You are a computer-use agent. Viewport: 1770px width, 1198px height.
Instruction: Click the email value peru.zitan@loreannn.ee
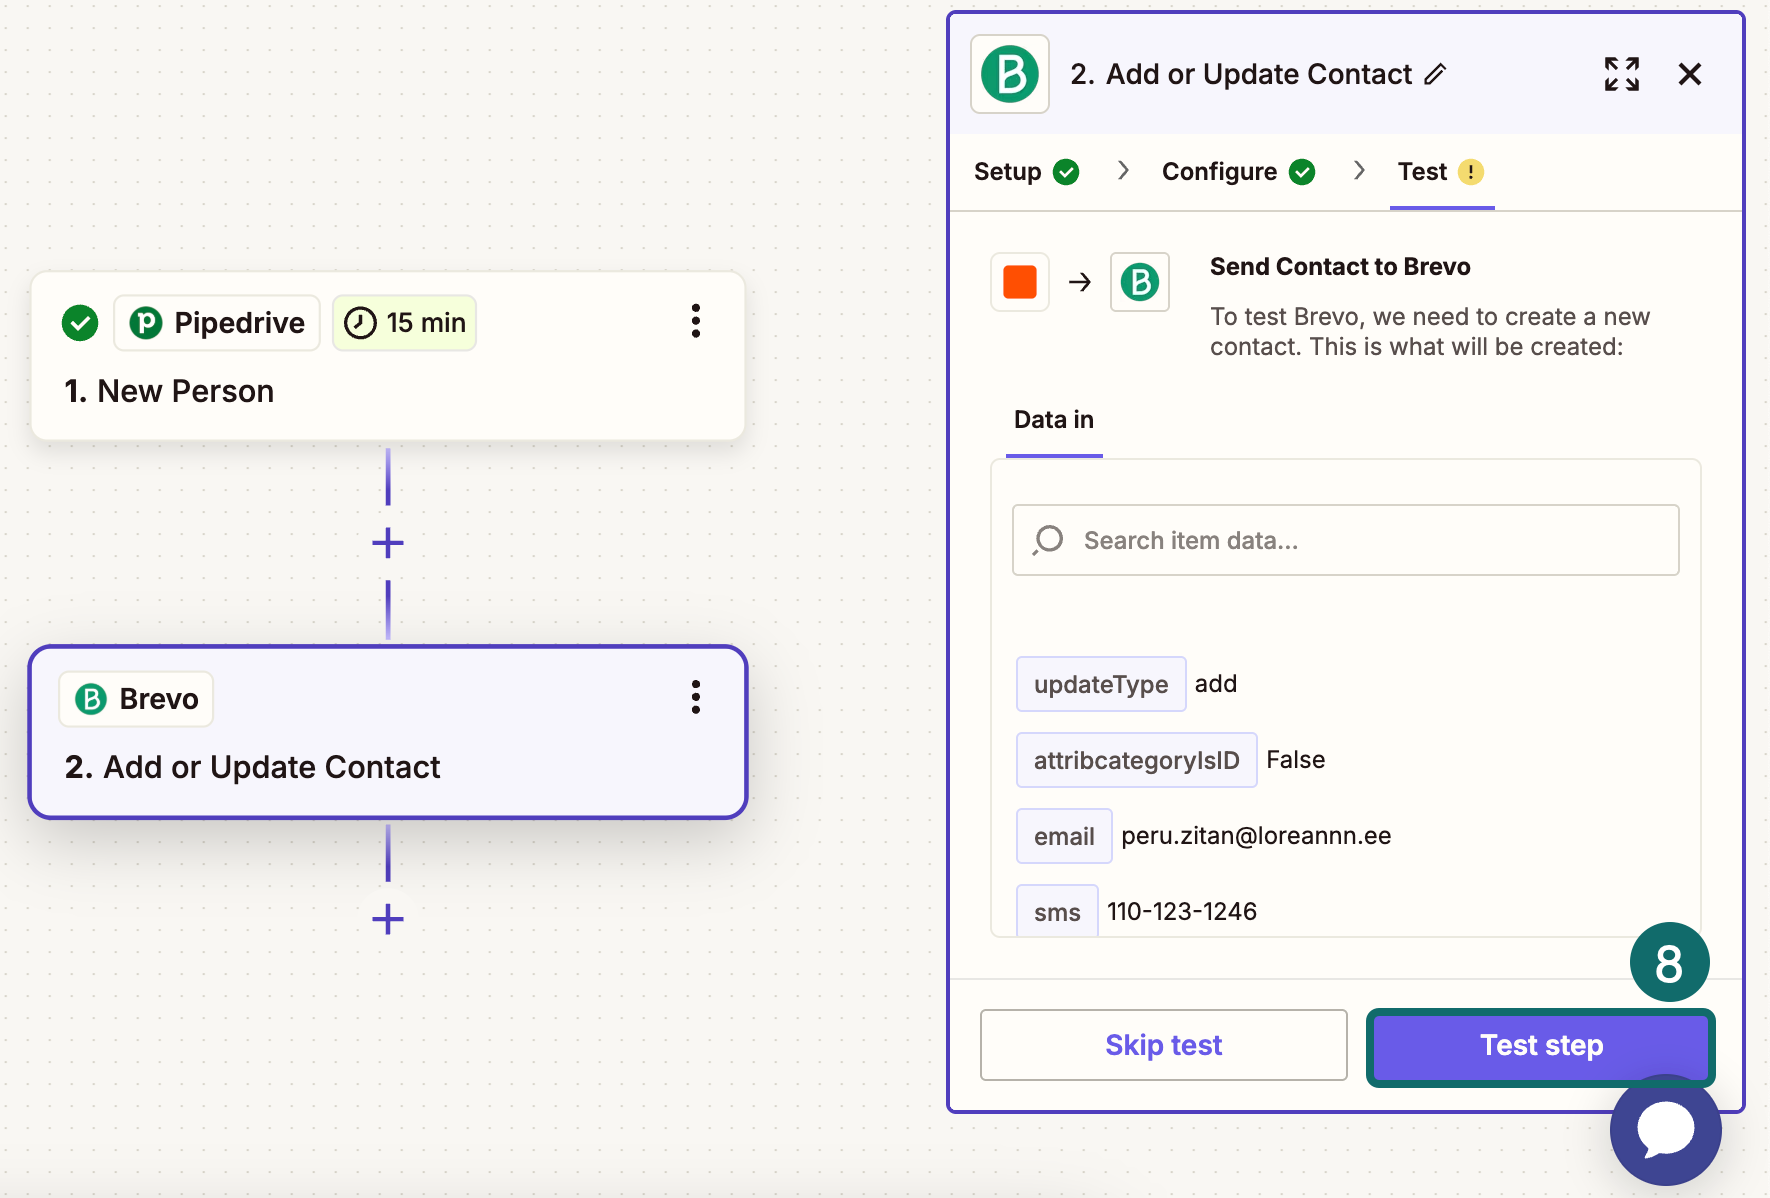pyautogui.click(x=1256, y=836)
